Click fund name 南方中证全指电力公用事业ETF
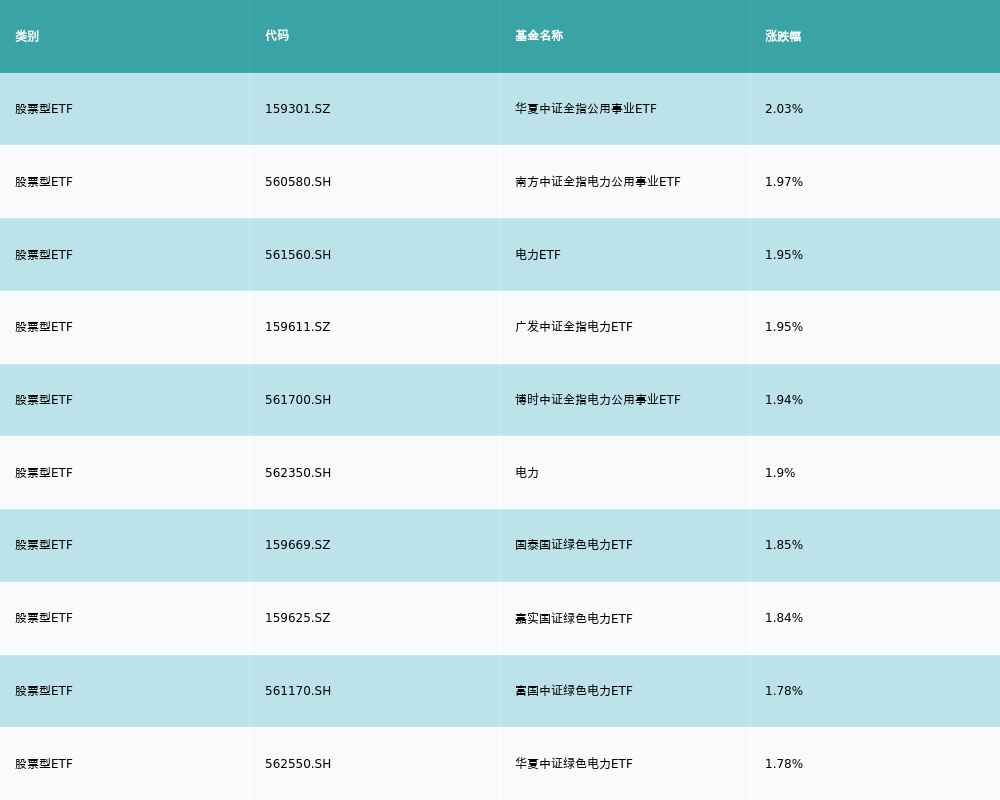This screenshot has height=800, width=1000. pos(598,182)
